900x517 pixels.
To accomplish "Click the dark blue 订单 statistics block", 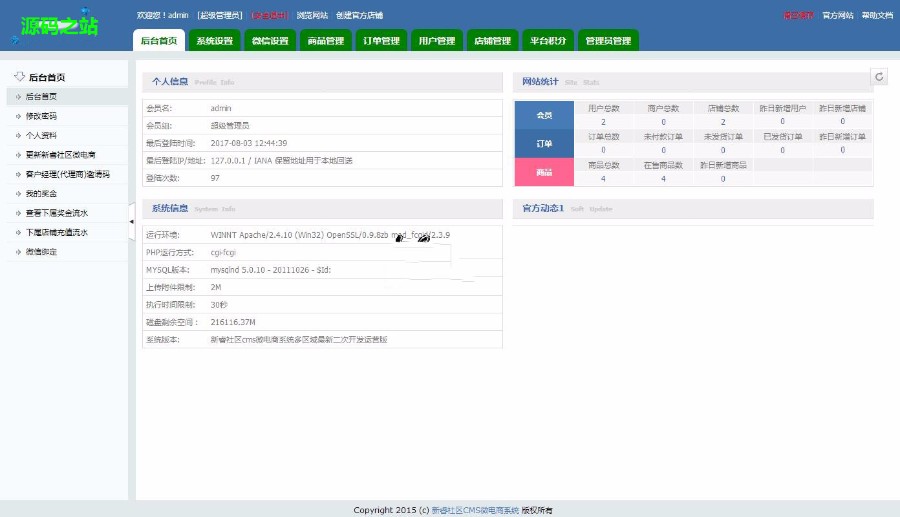I will (x=544, y=143).
